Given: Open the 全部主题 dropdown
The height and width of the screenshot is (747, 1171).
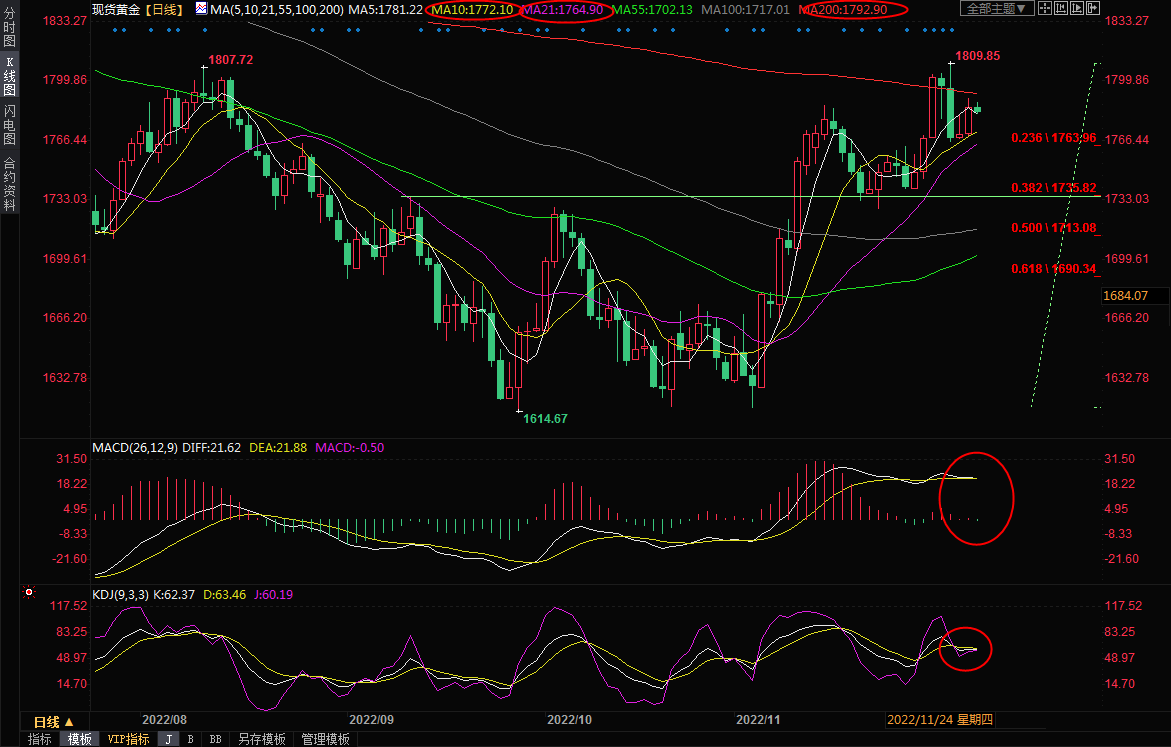Looking at the screenshot, I should point(992,9).
